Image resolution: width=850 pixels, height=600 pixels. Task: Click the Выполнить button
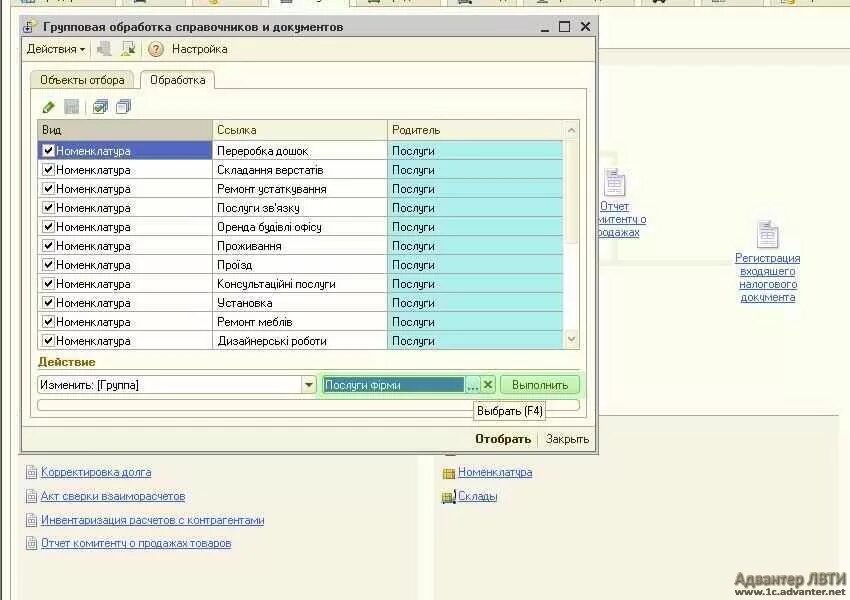point(540,385)
